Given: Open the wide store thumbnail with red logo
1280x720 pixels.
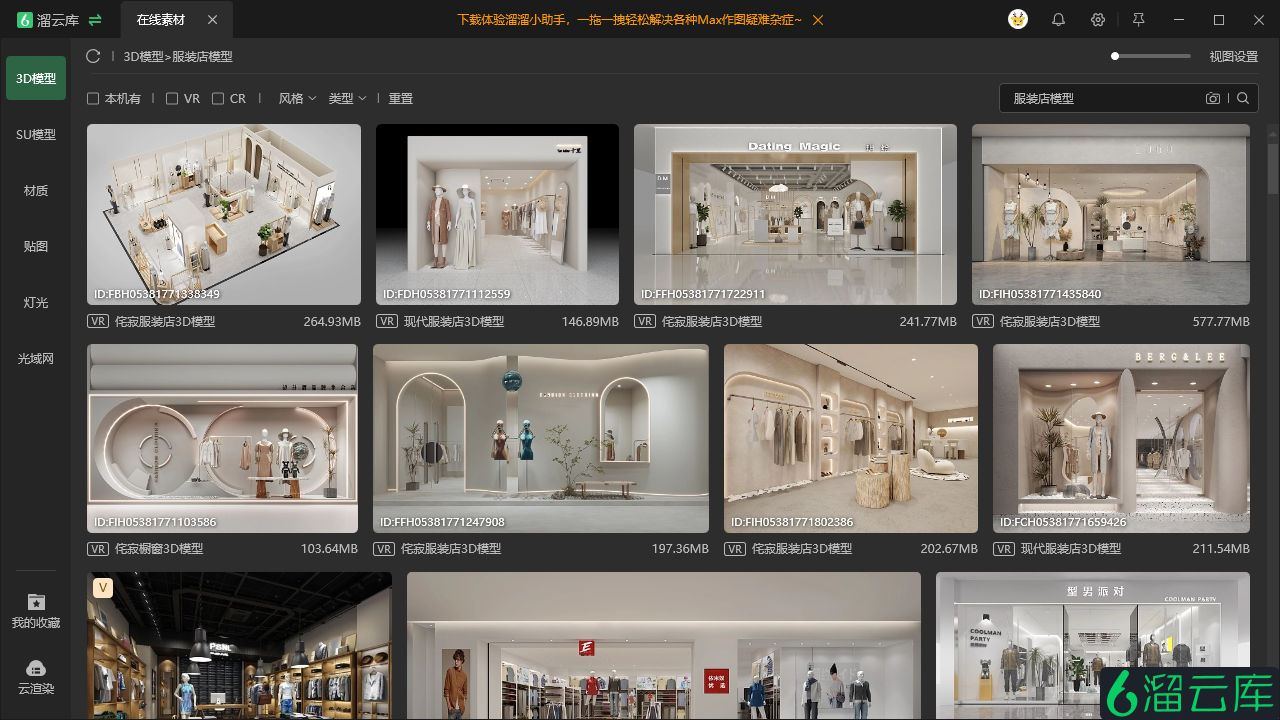Looking at the screenshot, I should 664,646.
